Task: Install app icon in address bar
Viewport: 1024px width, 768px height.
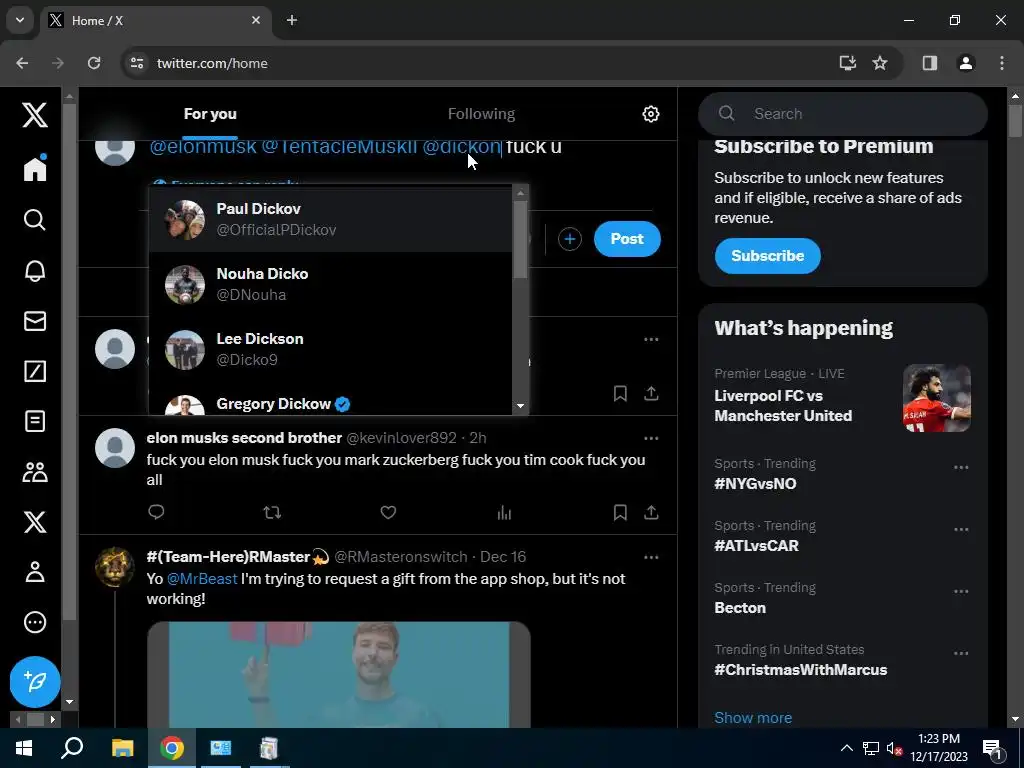Action: (x=848, y=63)
